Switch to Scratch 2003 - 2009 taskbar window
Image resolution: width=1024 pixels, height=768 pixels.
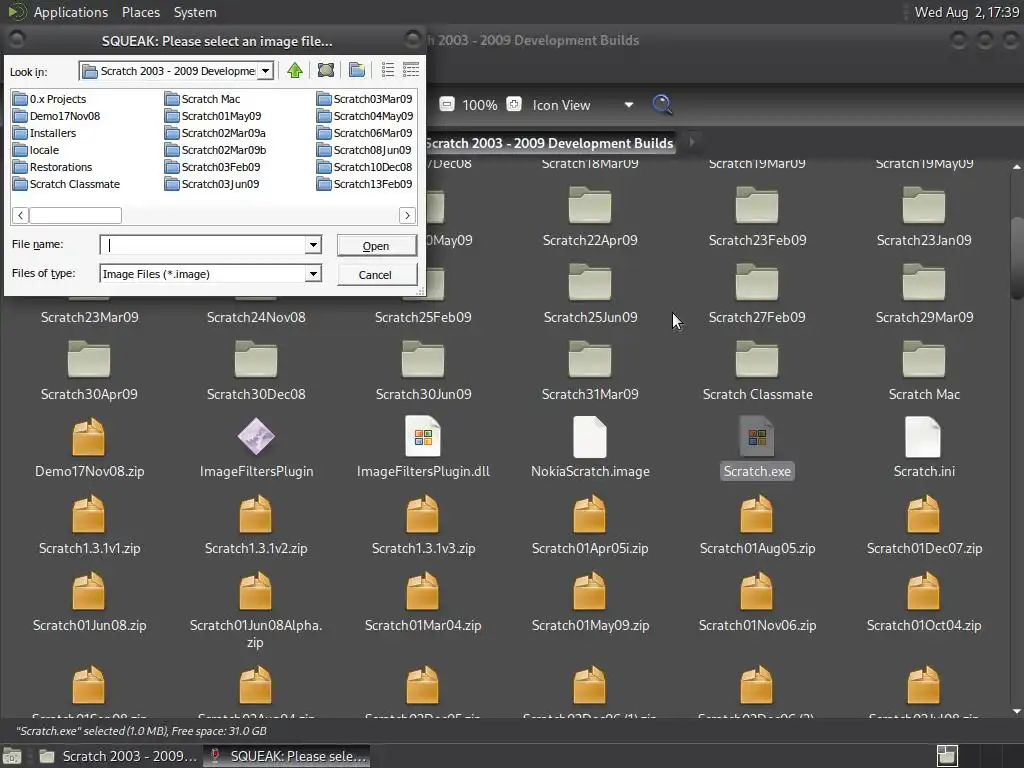coord(118,756)
